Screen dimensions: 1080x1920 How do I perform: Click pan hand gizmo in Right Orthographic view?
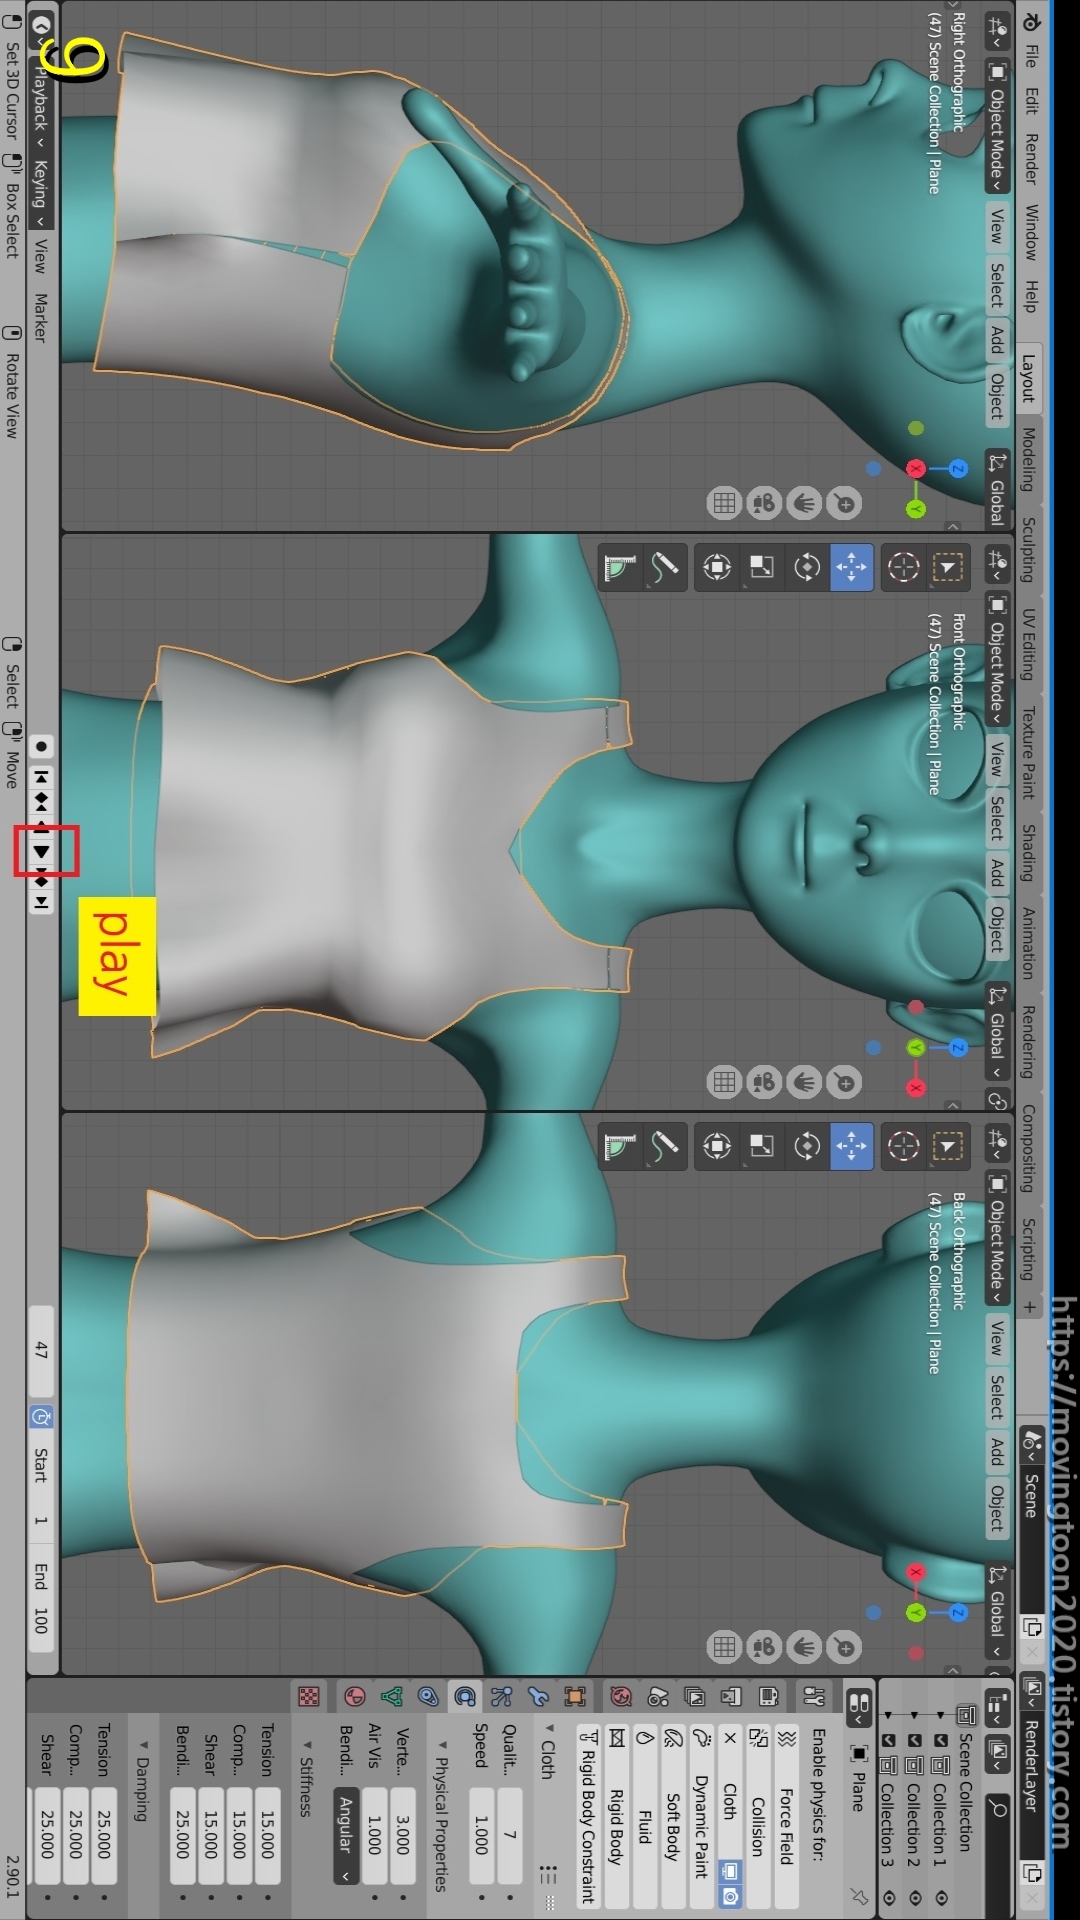click(x=805, y=503)
